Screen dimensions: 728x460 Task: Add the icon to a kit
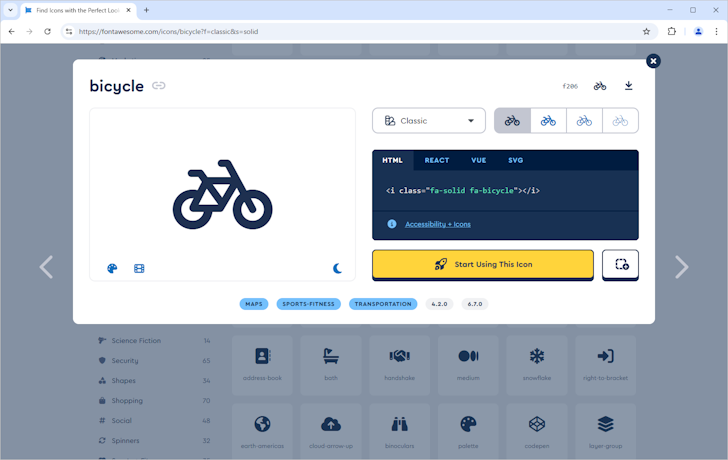[621, 264]
